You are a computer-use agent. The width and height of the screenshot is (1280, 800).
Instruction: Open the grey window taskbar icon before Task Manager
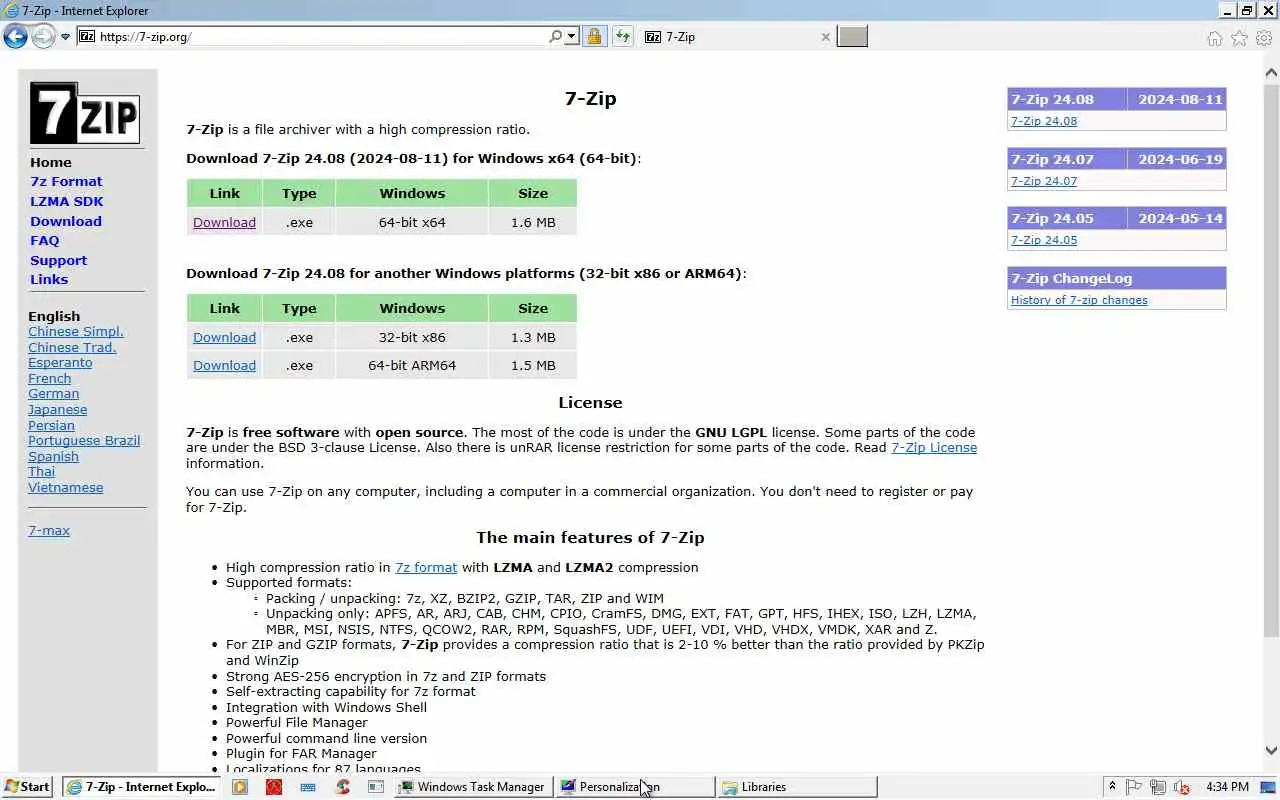click(x=376, y=787)
